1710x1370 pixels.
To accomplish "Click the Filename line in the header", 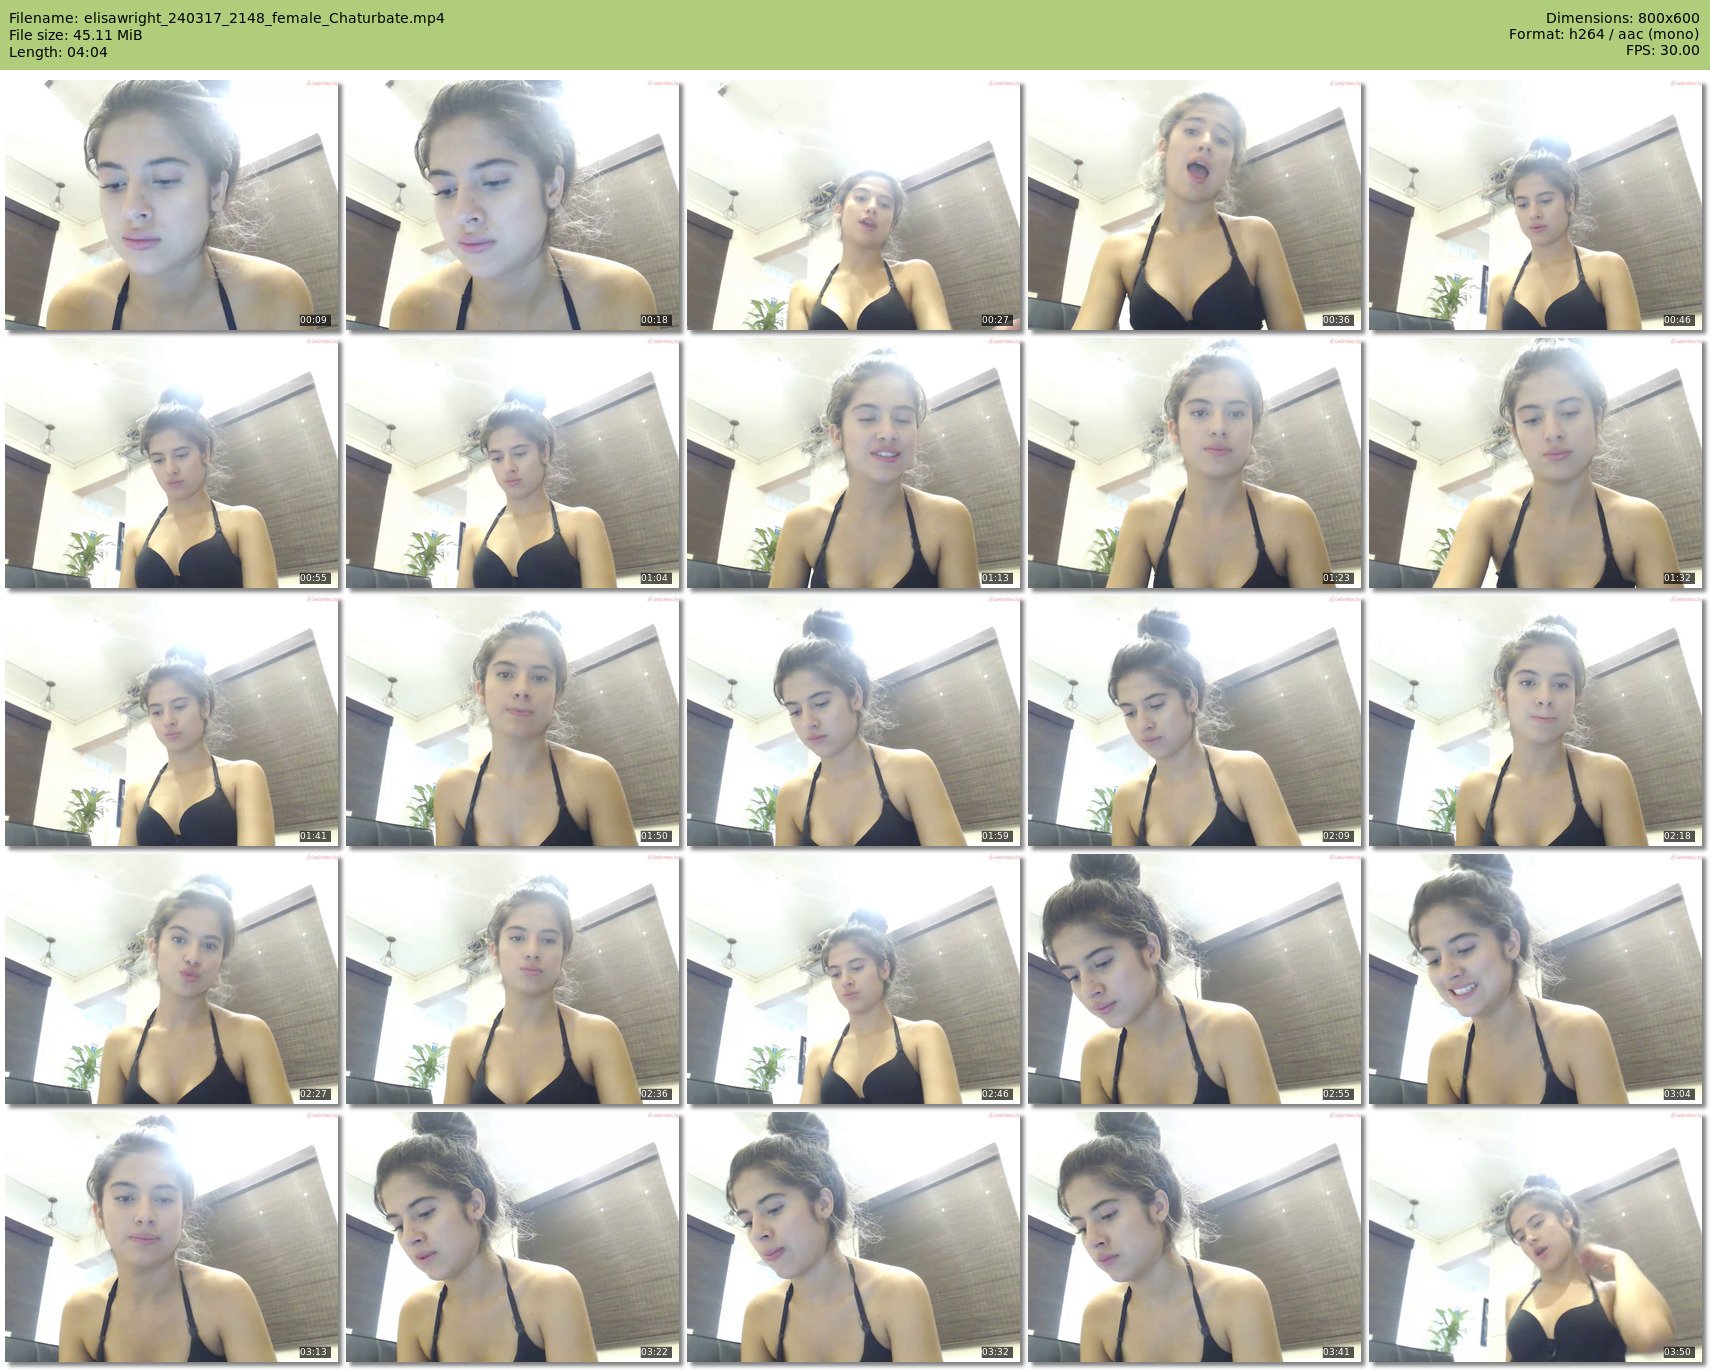I will (227, 18).
